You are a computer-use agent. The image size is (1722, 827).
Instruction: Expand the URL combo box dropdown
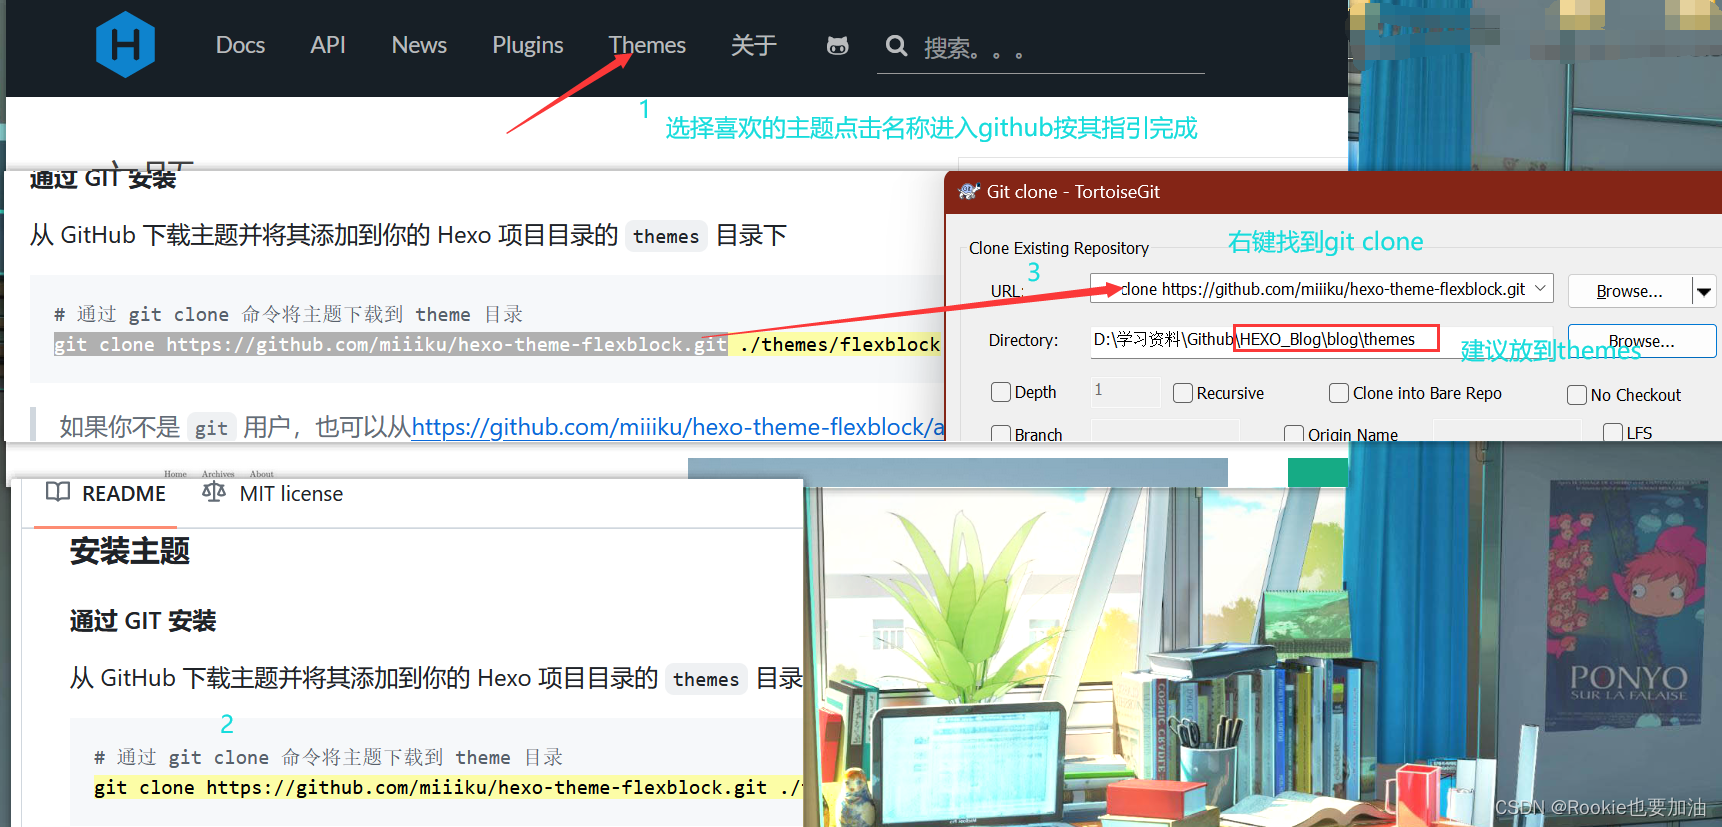click(x=1541, y=289)
